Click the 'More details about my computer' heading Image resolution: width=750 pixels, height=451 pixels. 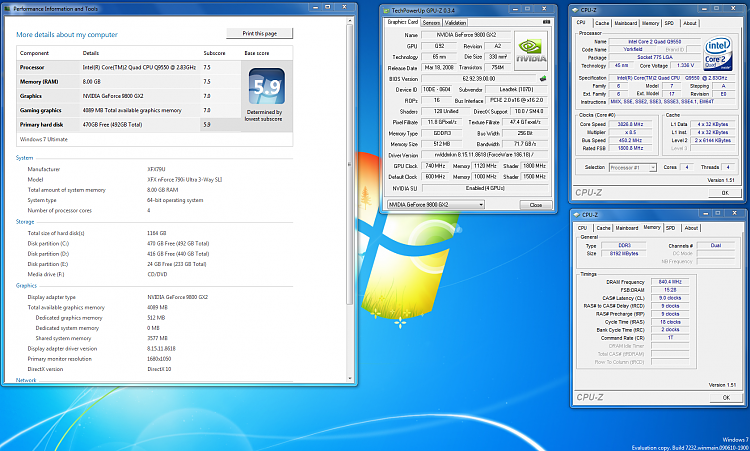tap(67, 34)
